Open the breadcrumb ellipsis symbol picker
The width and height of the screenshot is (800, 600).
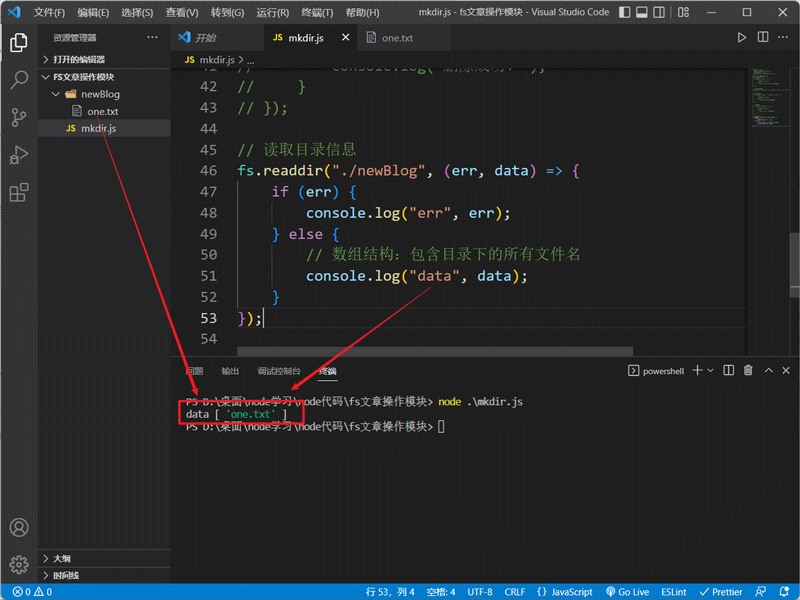251,61
